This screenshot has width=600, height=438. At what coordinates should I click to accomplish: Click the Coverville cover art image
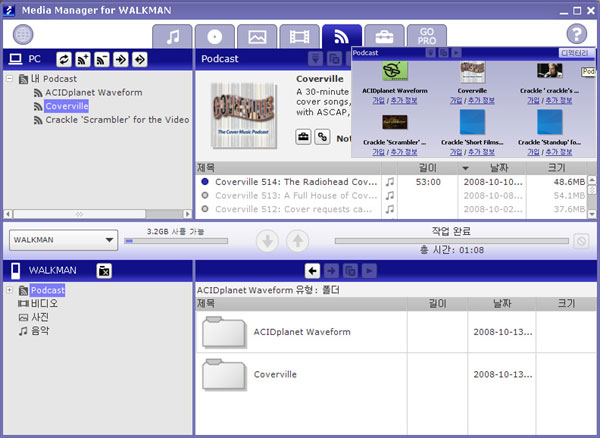[x=244, y=116]
